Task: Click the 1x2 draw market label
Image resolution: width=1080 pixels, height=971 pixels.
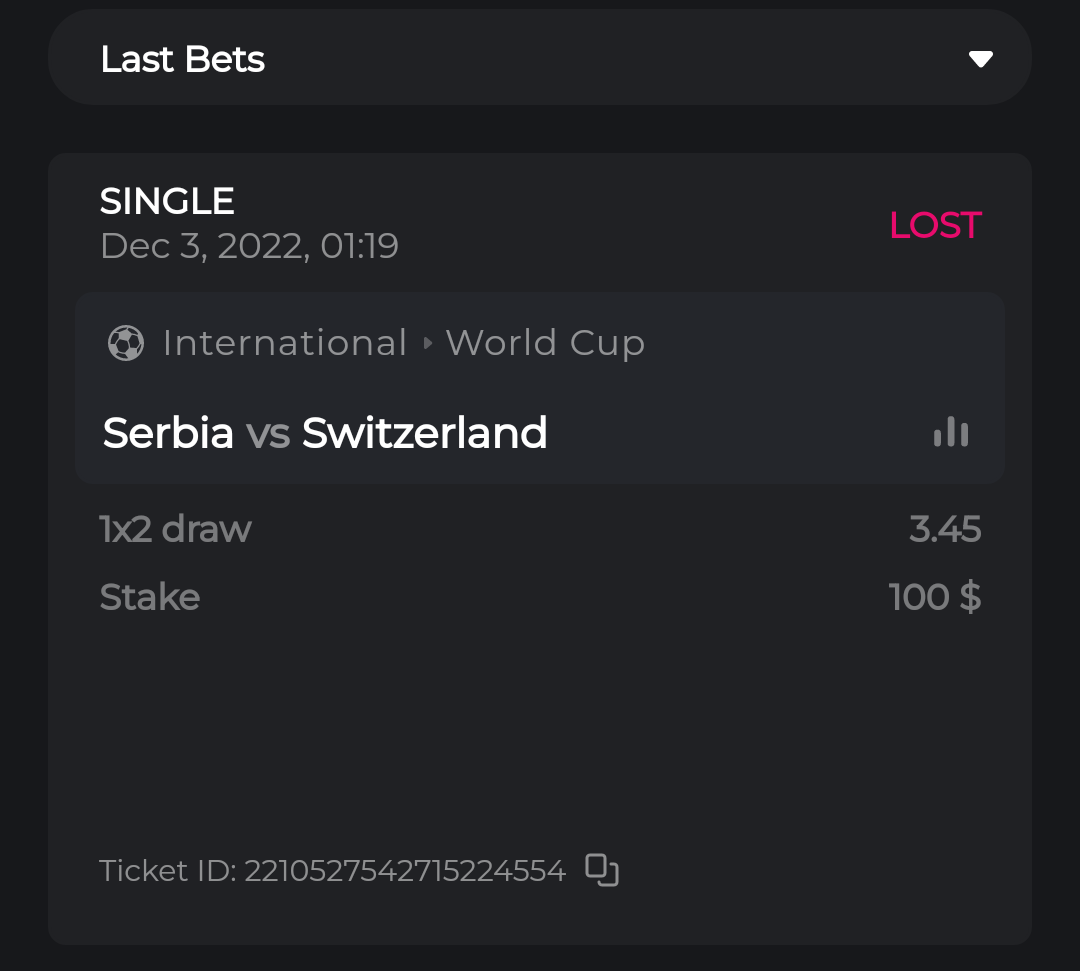Action: (x=175, y=529)
